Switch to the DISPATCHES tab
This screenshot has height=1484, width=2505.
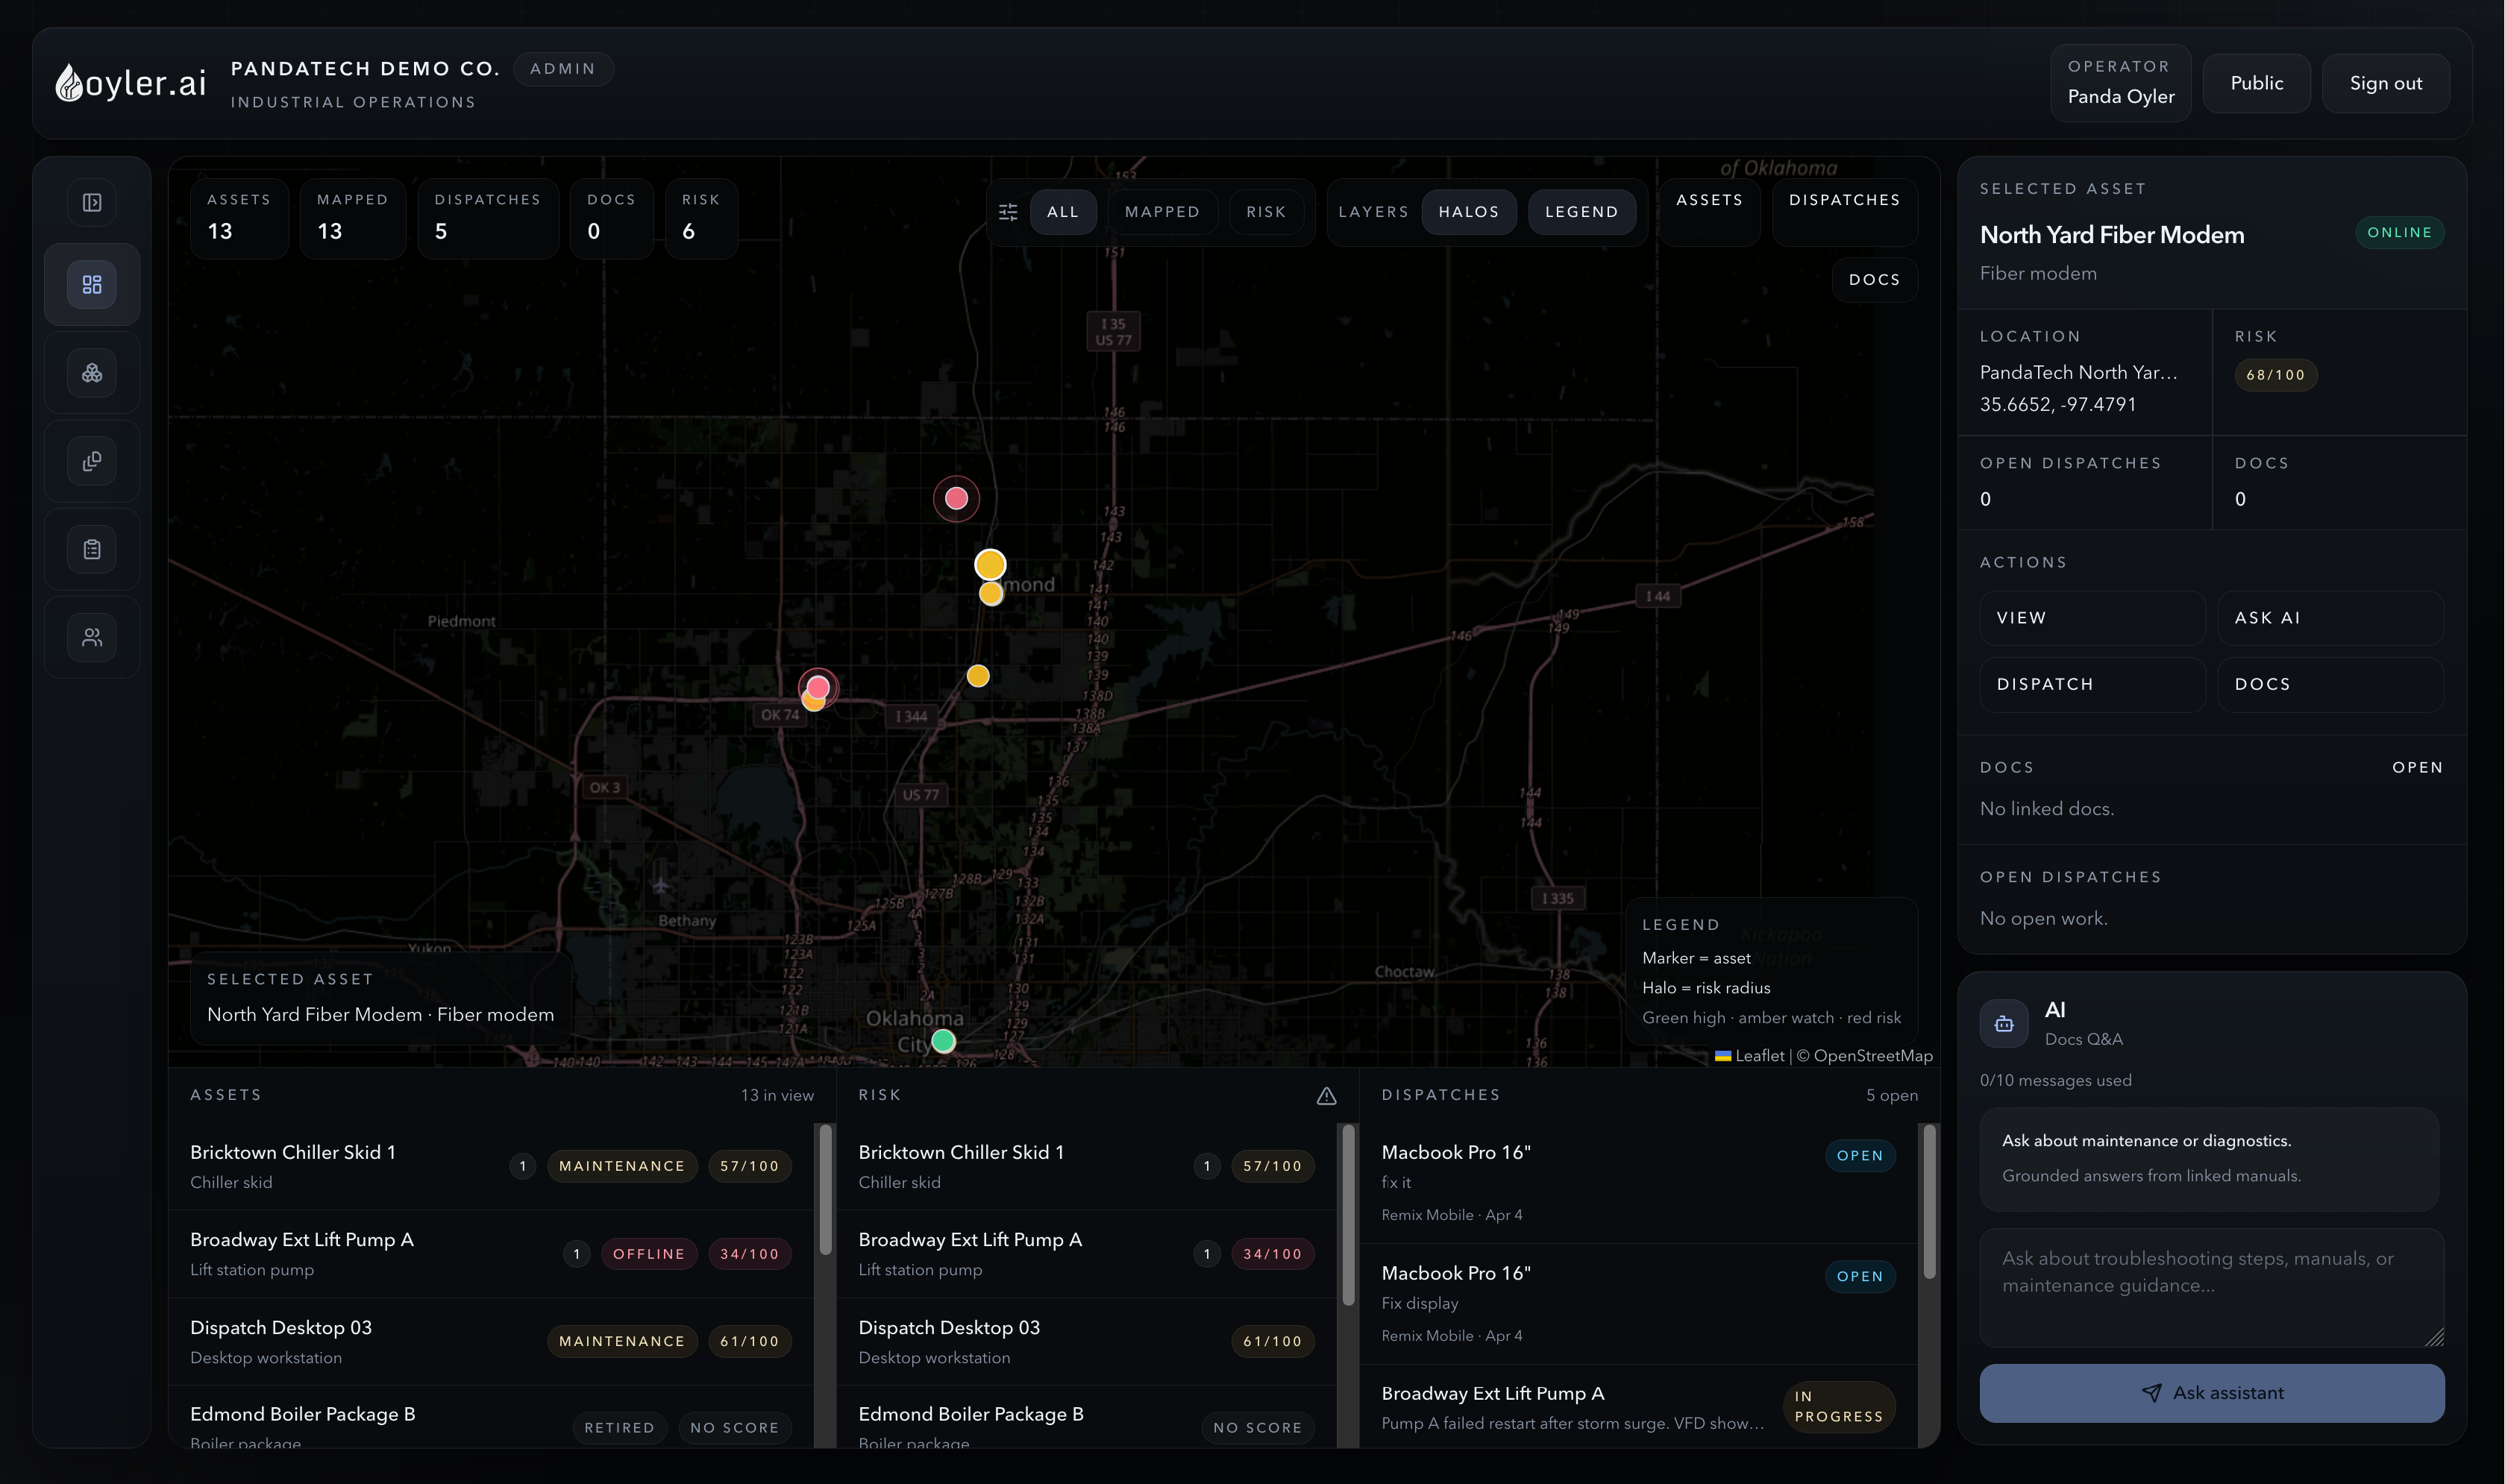1843,199
